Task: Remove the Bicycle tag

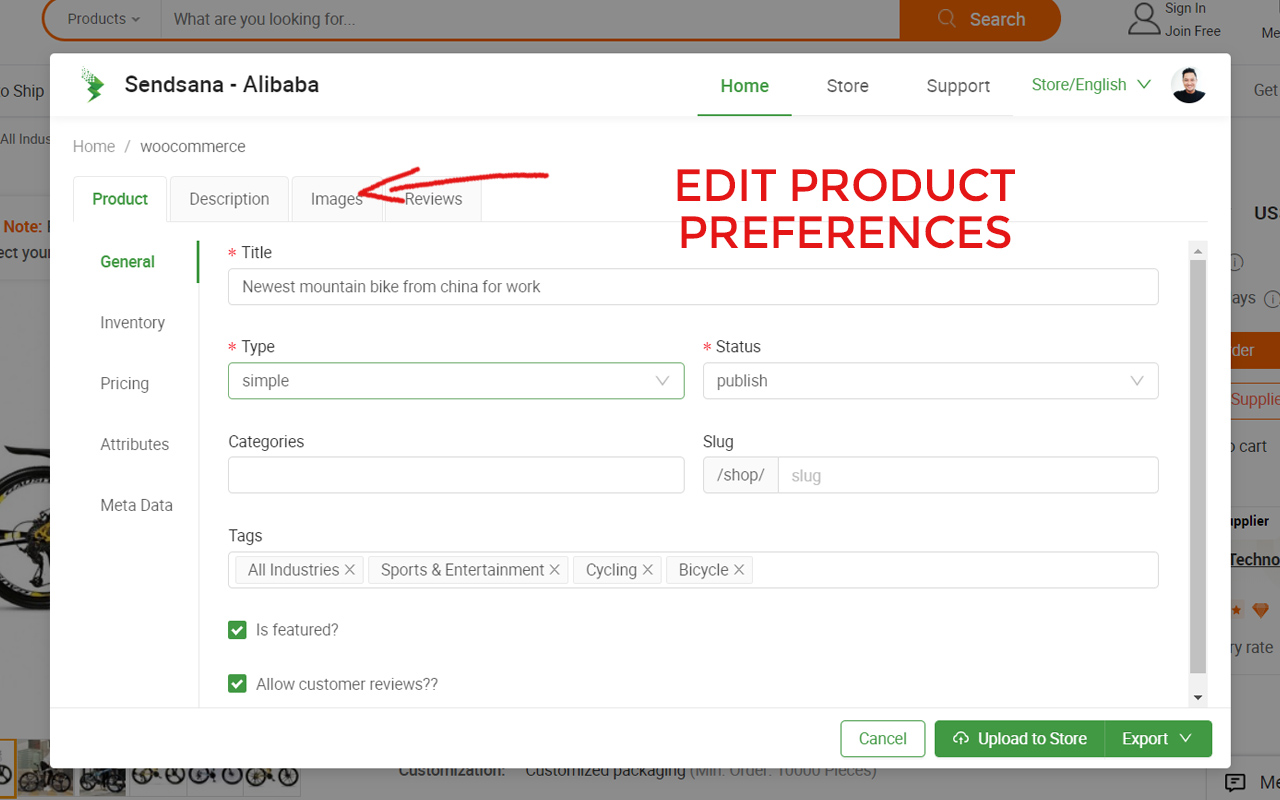Action: (739, 570)
